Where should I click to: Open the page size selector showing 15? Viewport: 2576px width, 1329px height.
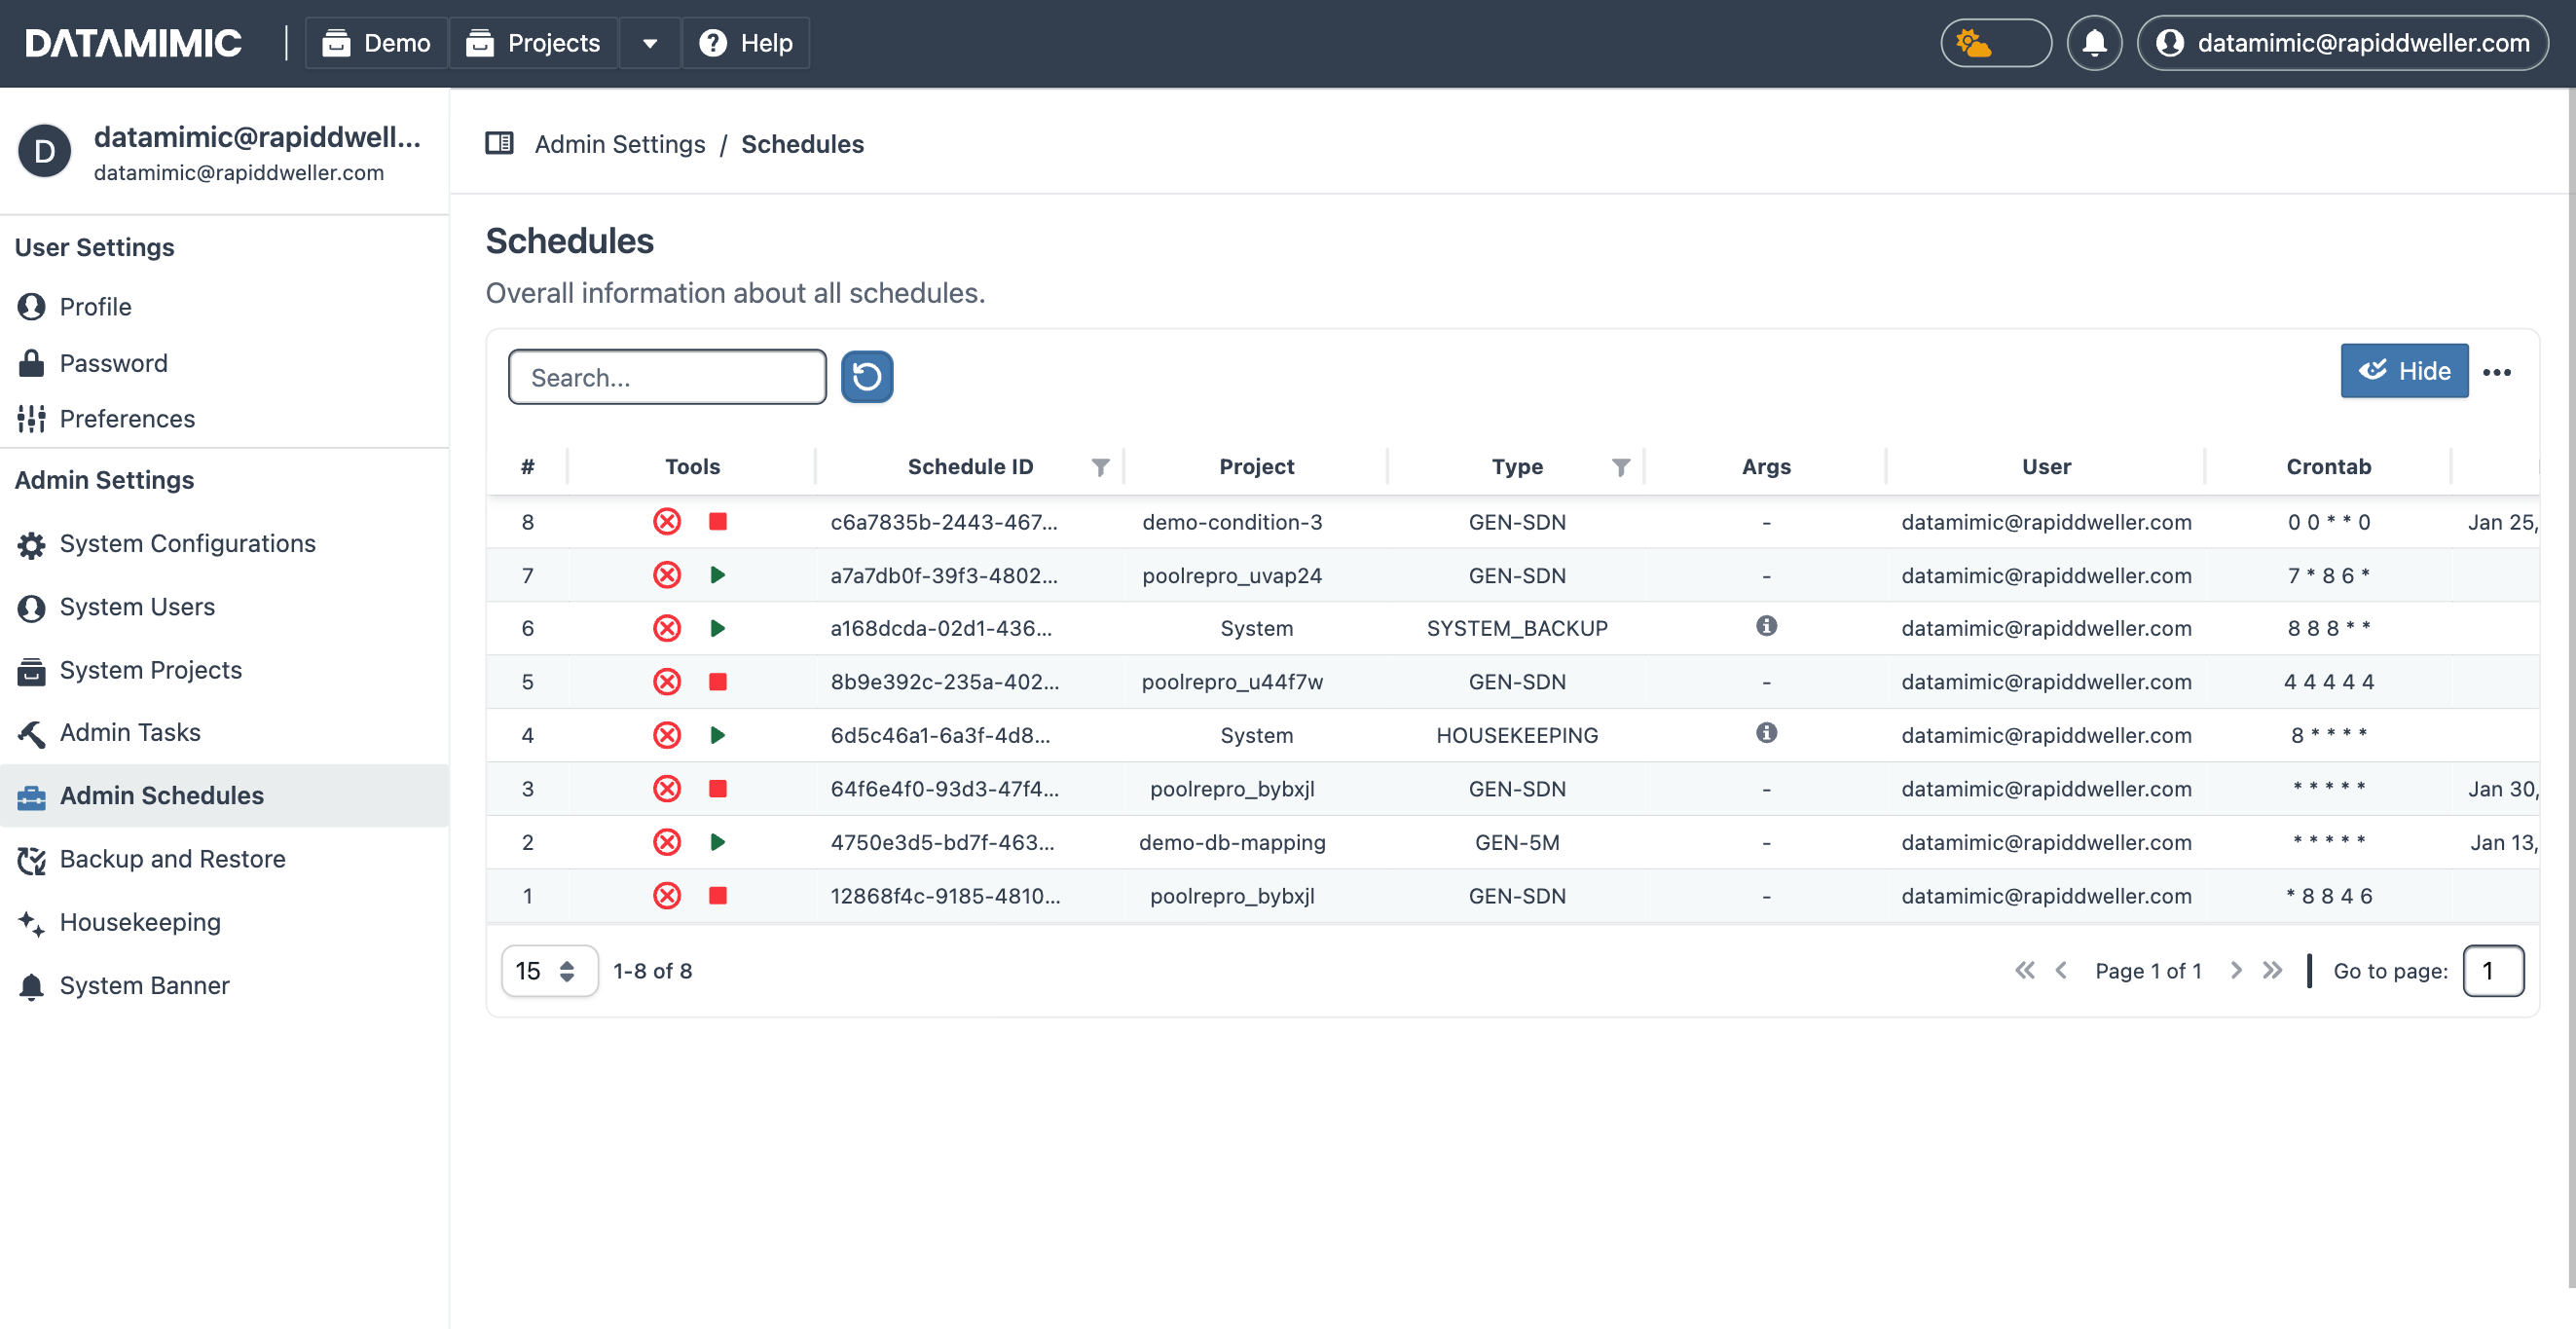point(548,970)
